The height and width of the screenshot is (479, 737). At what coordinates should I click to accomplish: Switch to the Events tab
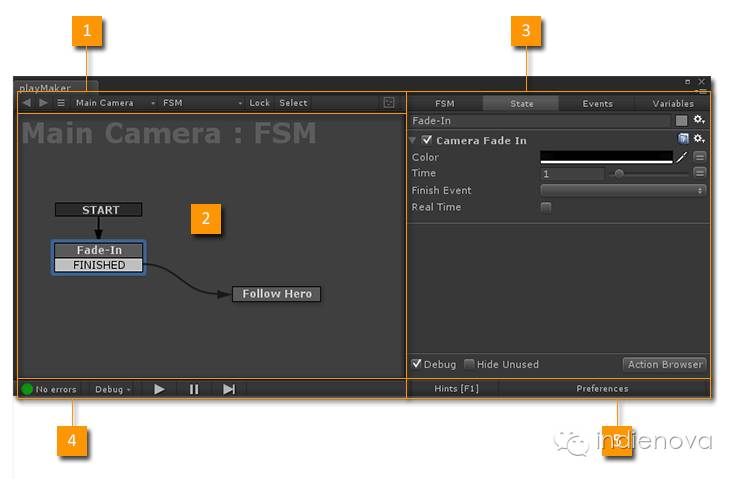[597, 103]
